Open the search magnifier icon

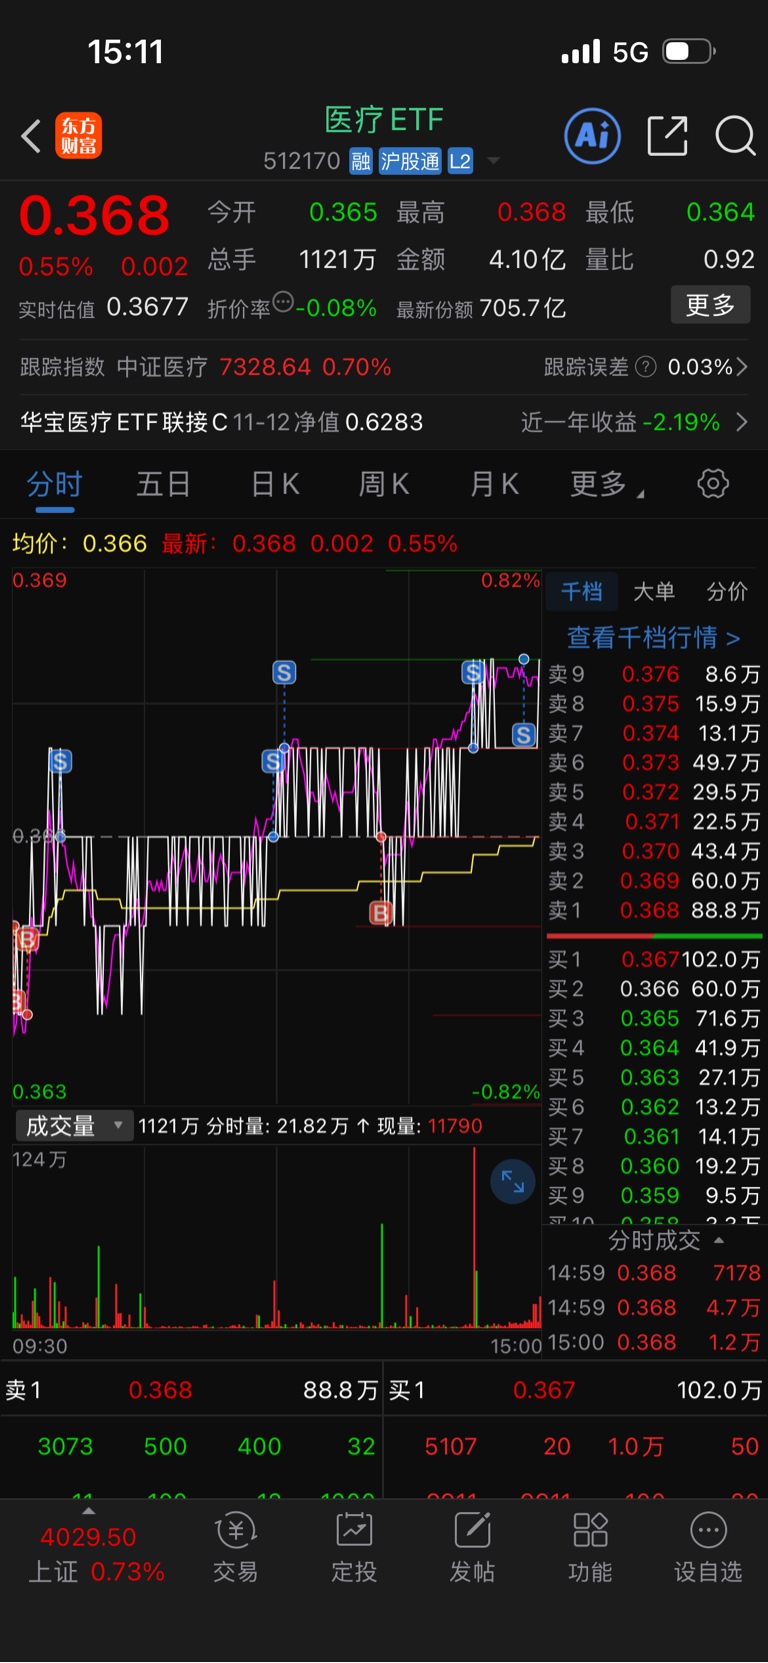point(735,136)
